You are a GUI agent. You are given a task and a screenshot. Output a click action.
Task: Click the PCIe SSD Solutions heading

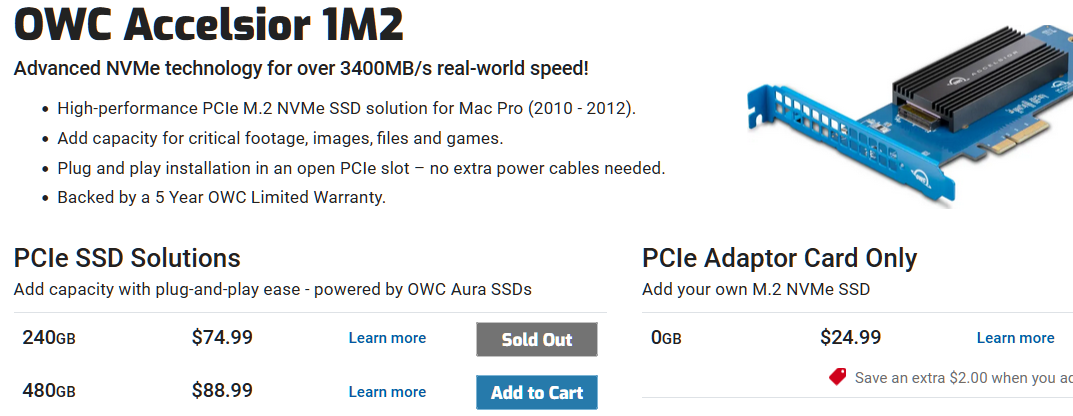pos(127,258)
